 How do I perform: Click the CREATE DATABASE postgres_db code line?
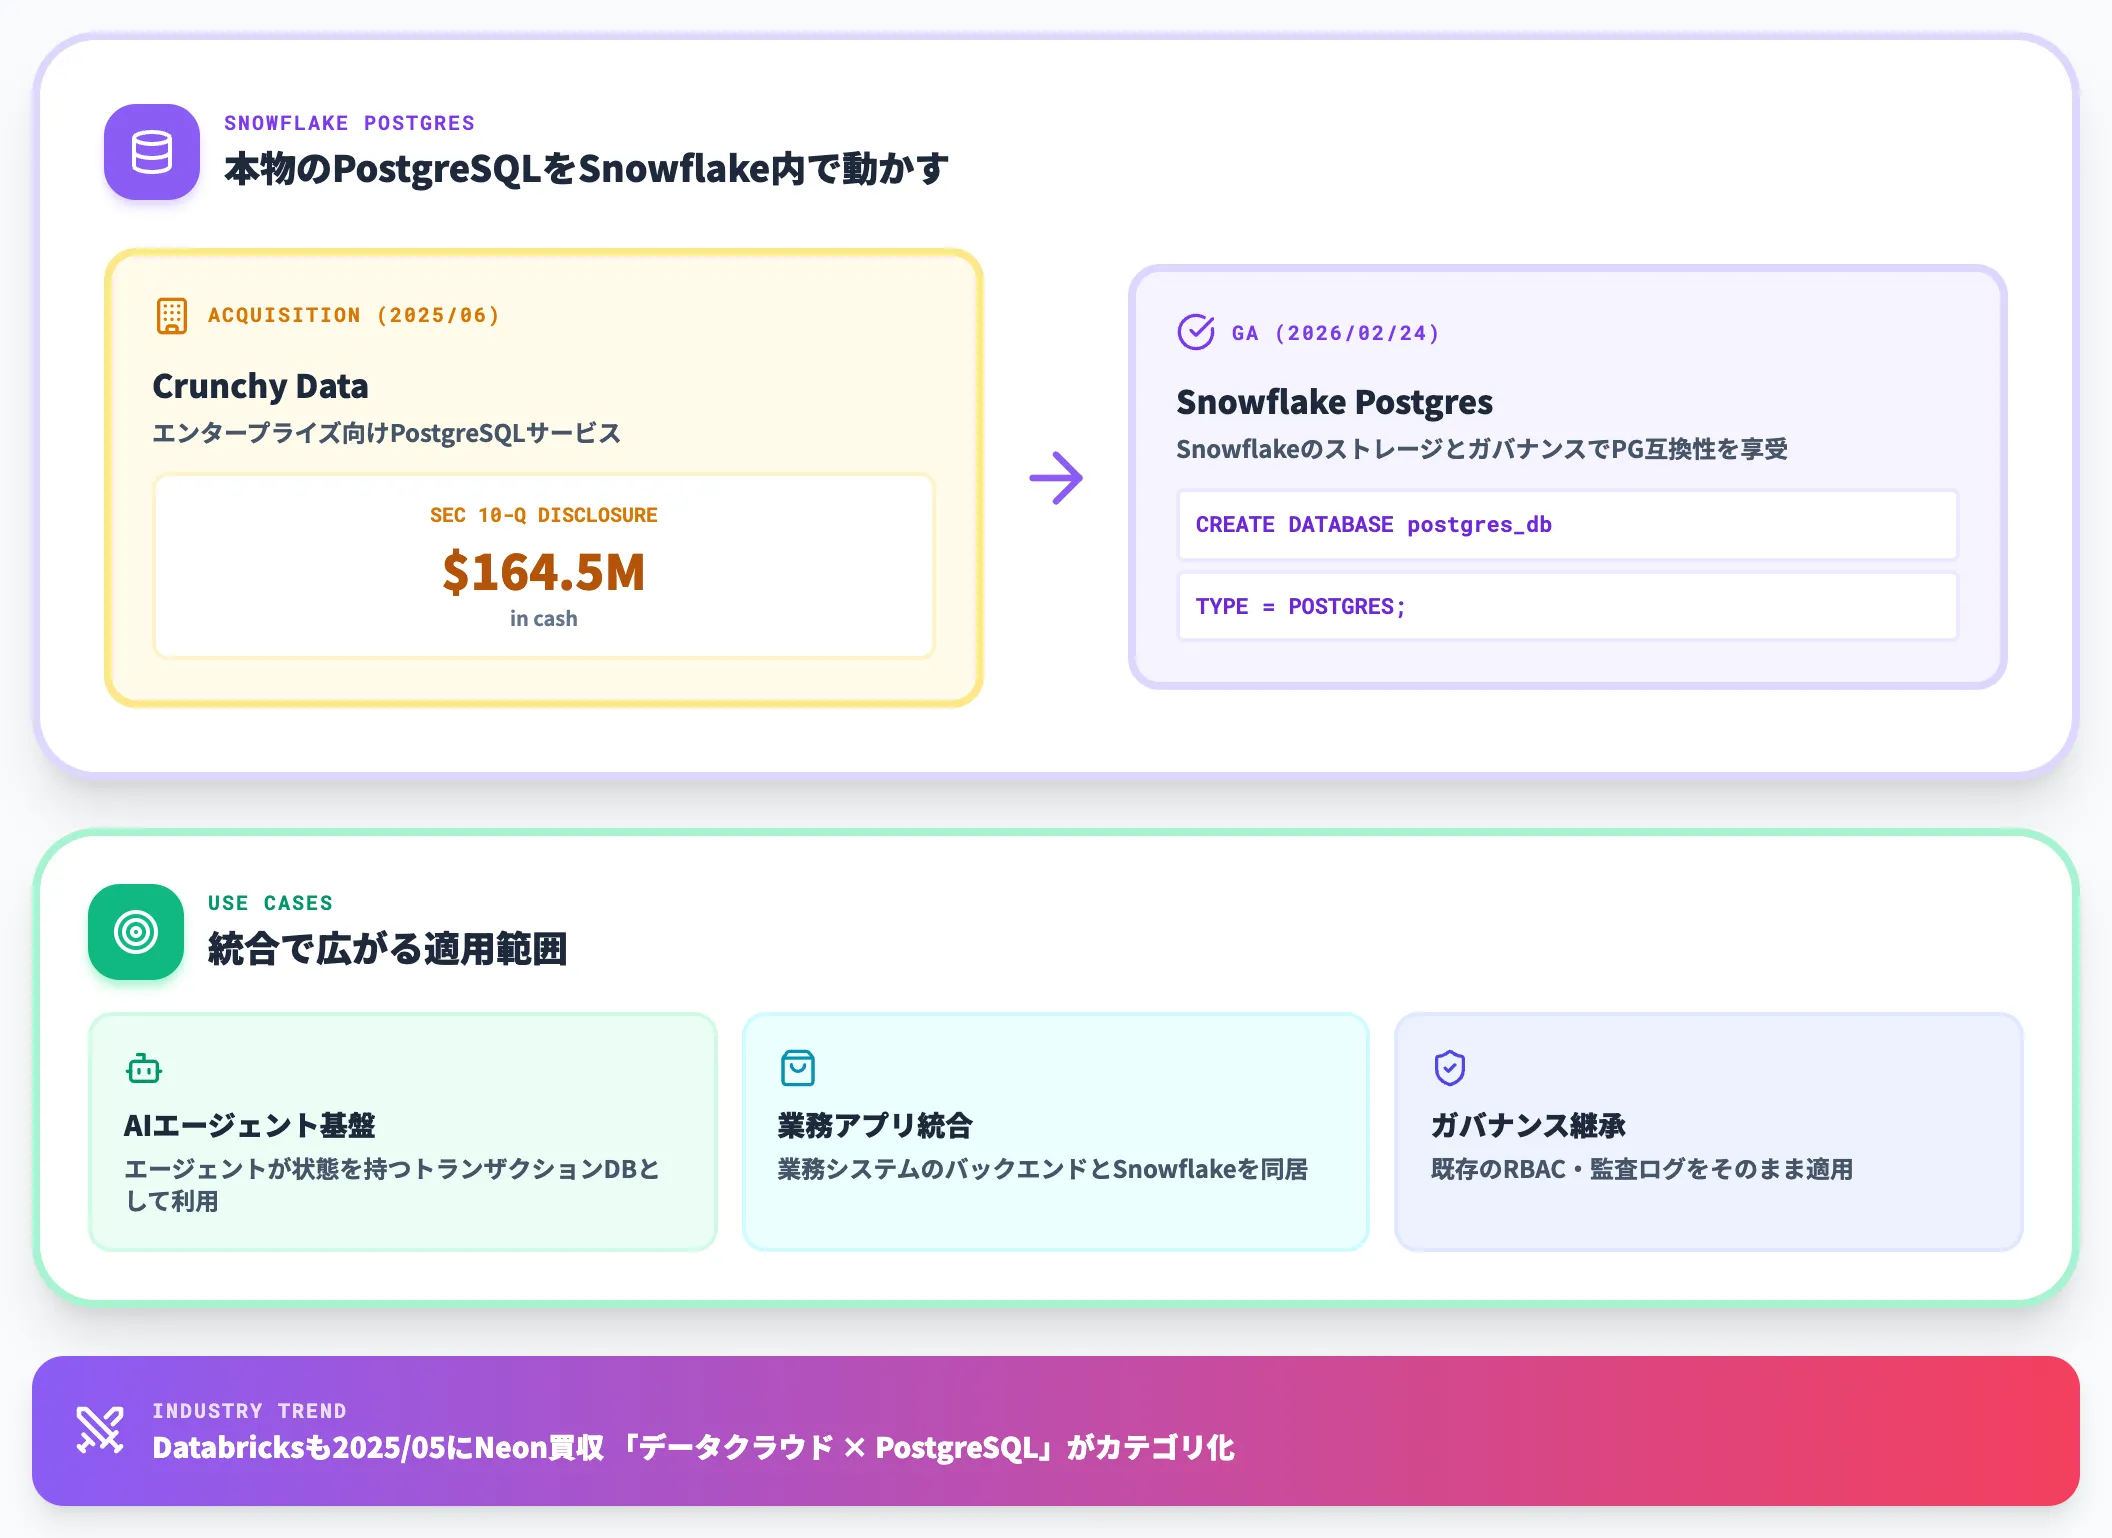tap(1567, 525)
